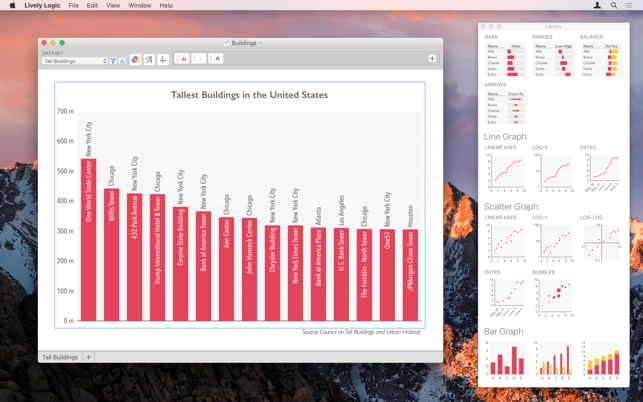Open Spotlight search icon

[614, 5]
